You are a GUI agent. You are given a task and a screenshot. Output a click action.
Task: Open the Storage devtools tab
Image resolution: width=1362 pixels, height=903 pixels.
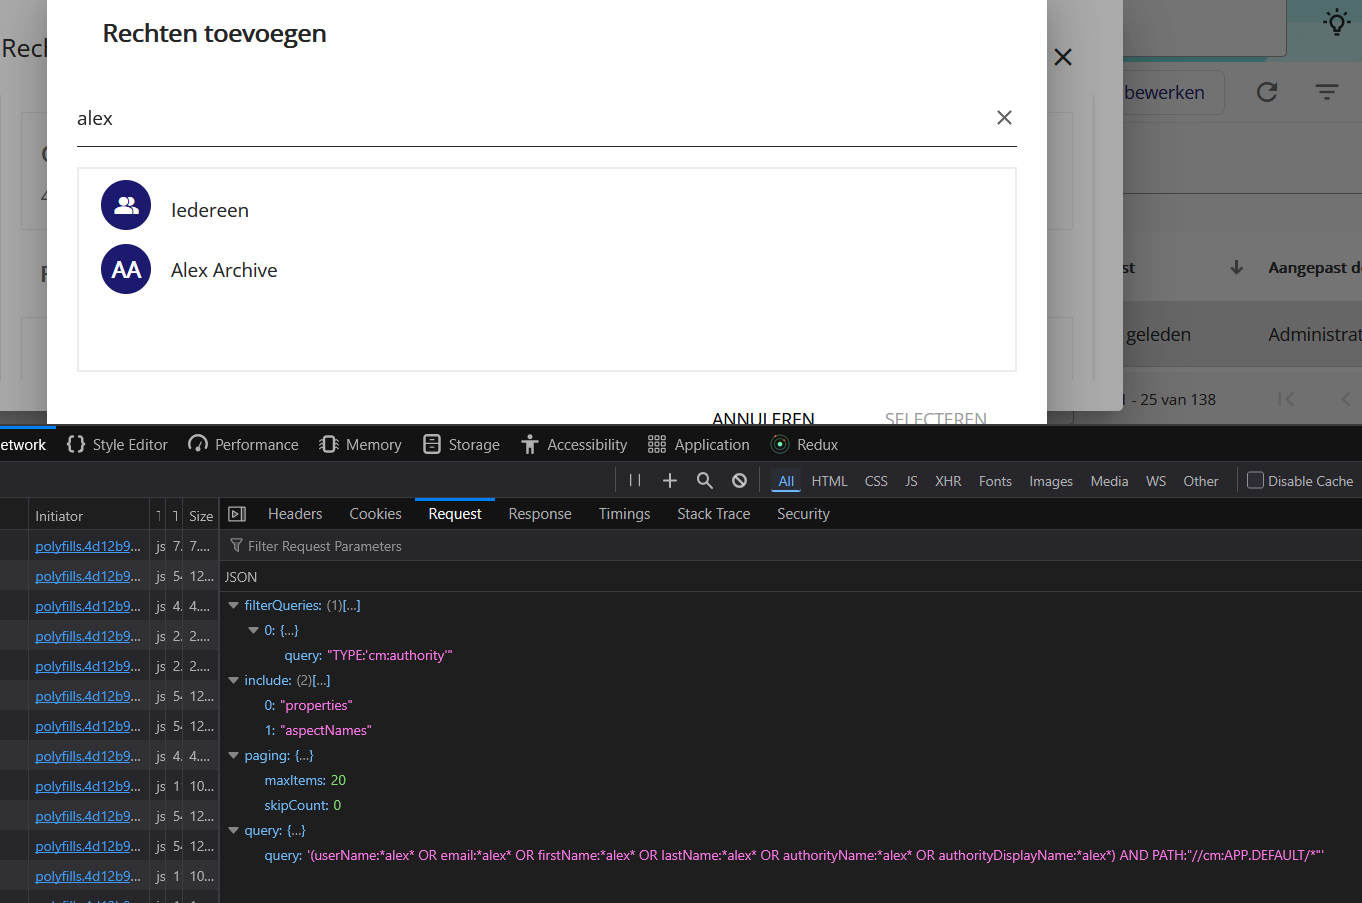461,444
